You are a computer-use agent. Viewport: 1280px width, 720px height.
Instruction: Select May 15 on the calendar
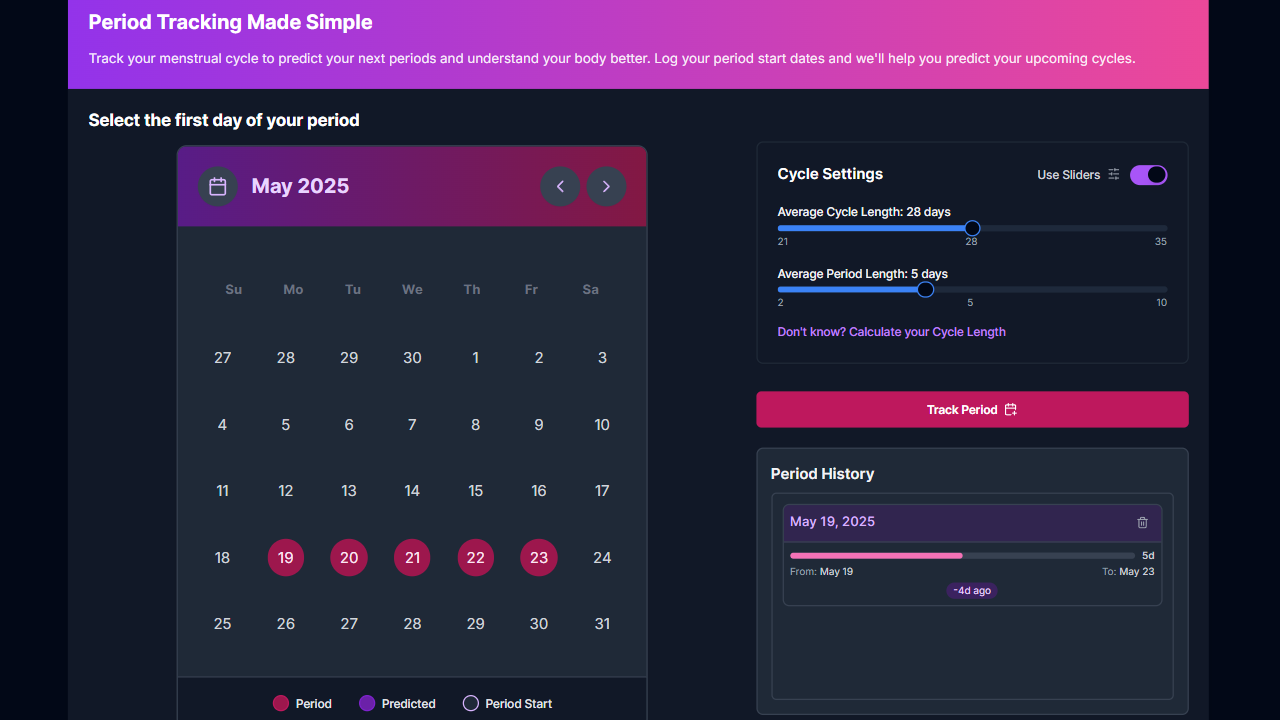pyautogui.click(x=475, y=490)
